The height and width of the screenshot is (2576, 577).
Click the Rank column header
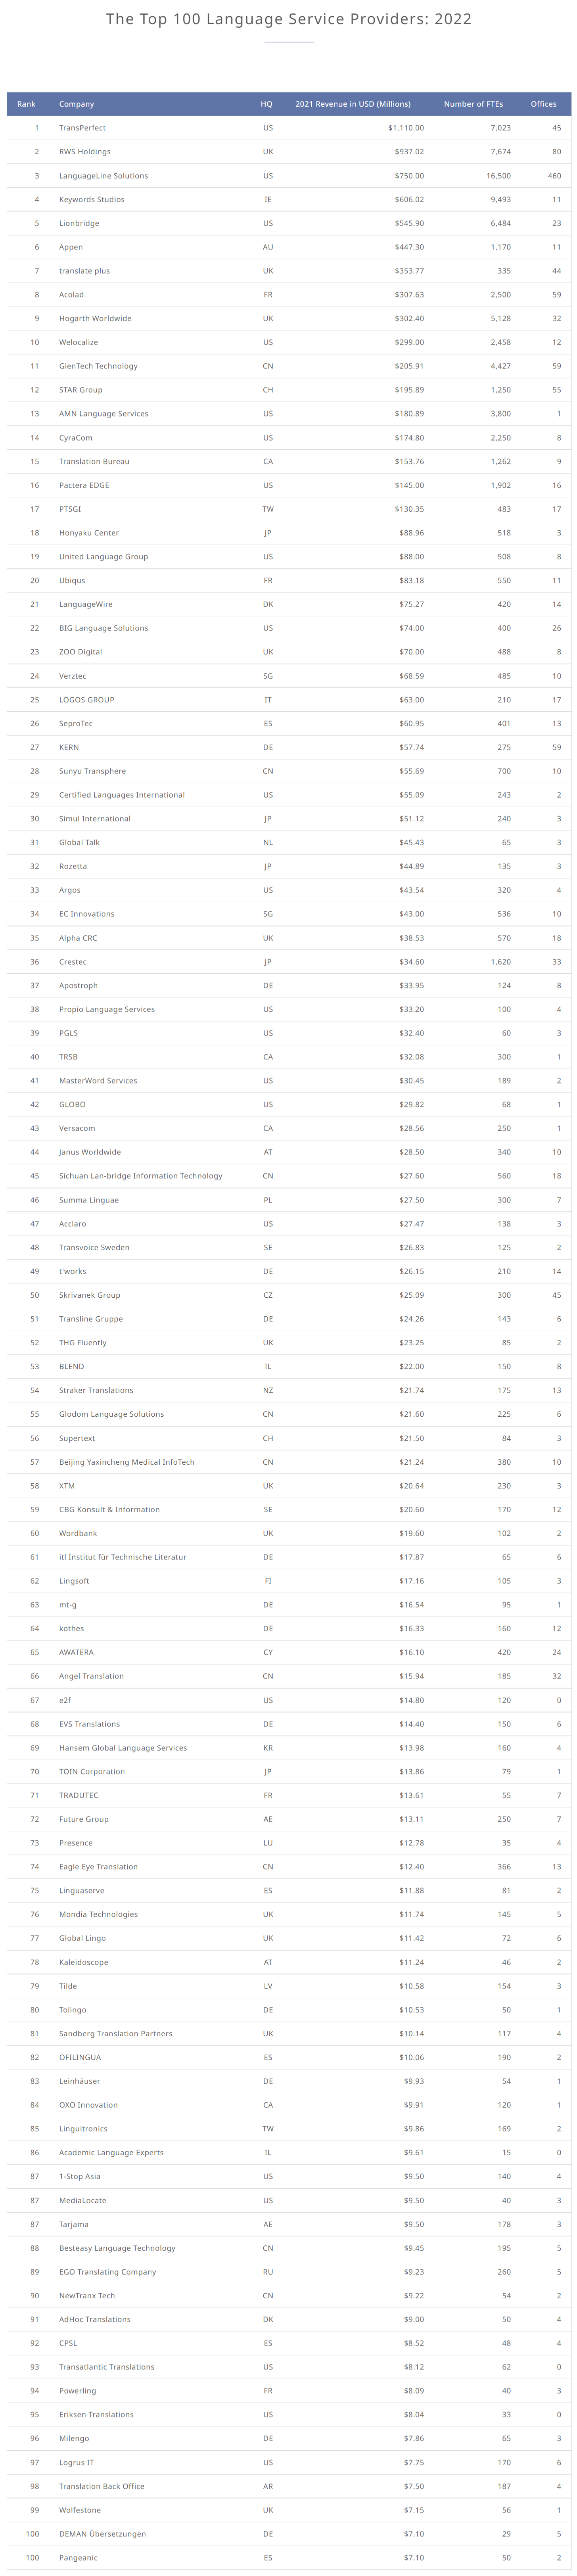coord(26,104)
